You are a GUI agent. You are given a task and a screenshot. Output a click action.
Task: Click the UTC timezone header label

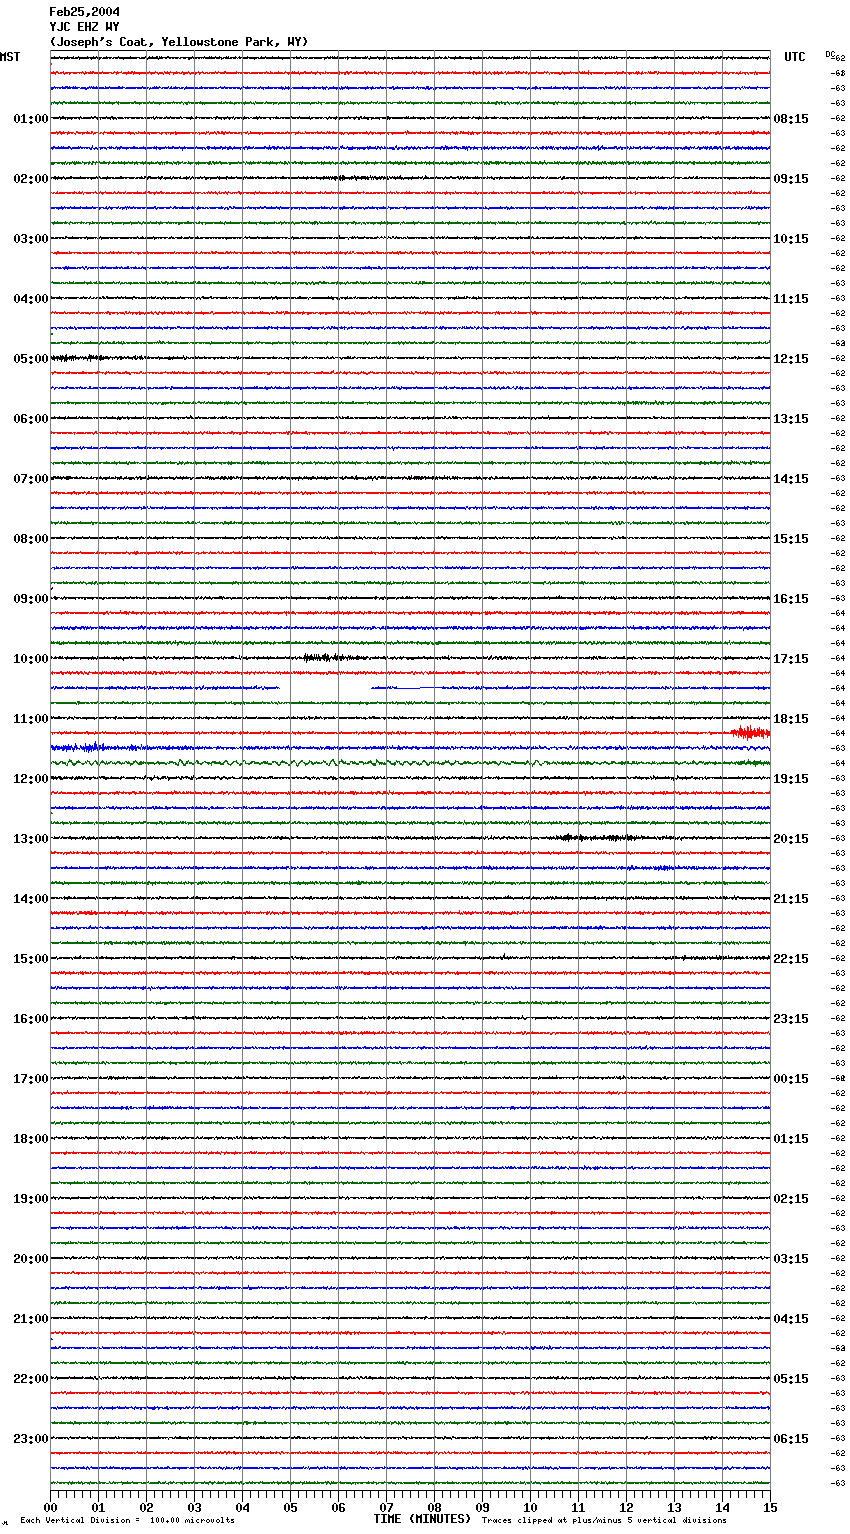tap(795, 57)
